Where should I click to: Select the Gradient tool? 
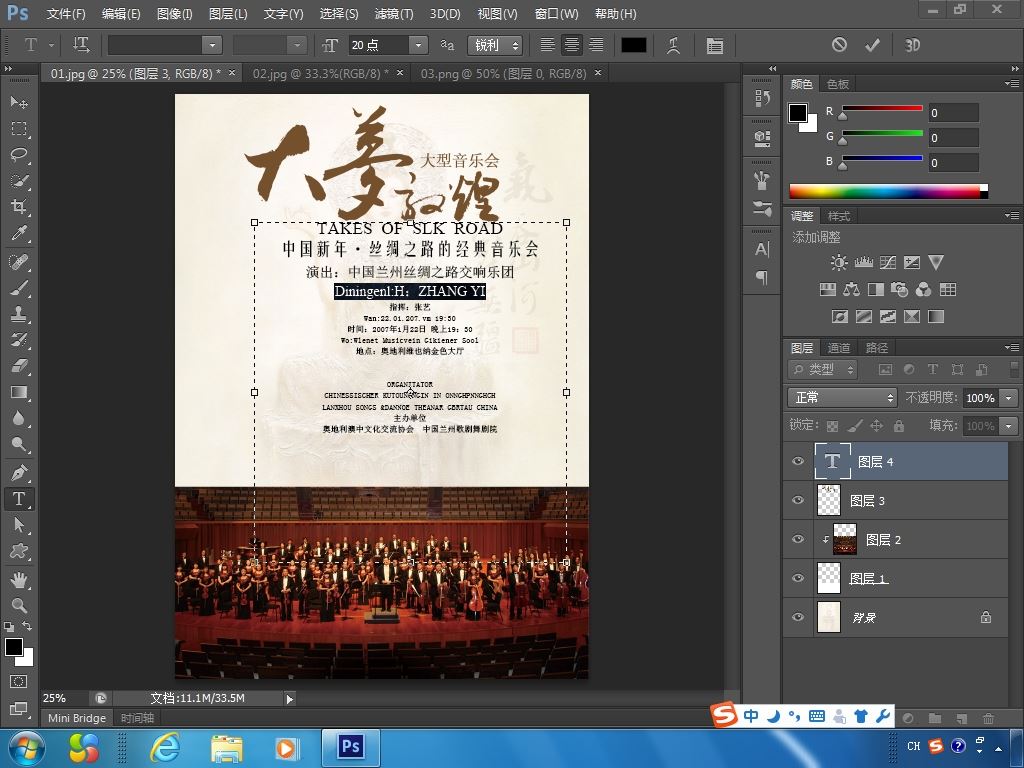19,392
